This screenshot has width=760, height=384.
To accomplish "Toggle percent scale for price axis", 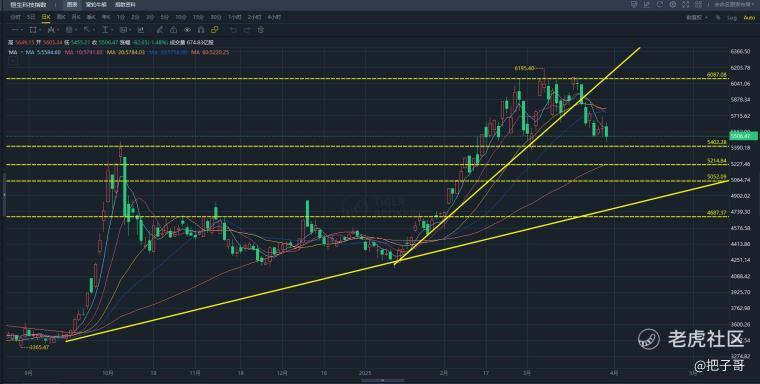I will point(717,17).
